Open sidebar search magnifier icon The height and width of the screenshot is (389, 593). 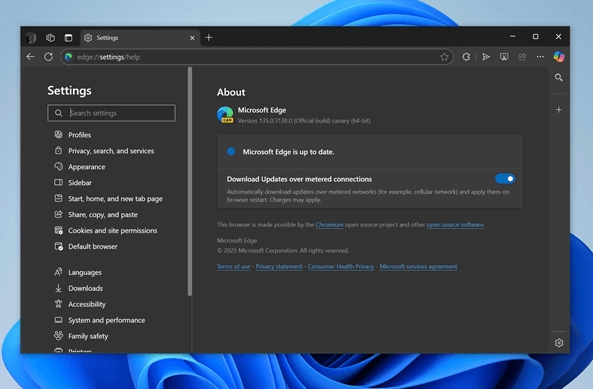pos(559,77)
